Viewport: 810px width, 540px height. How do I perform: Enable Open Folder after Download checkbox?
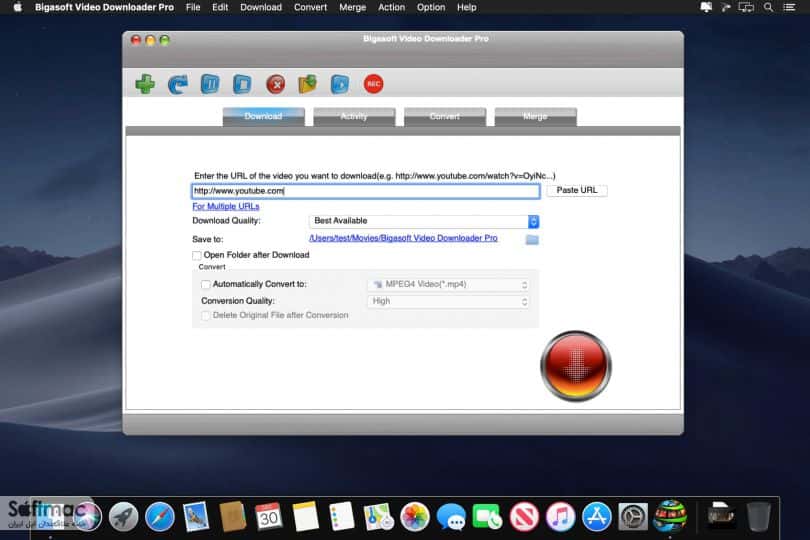tap(197, 255)
